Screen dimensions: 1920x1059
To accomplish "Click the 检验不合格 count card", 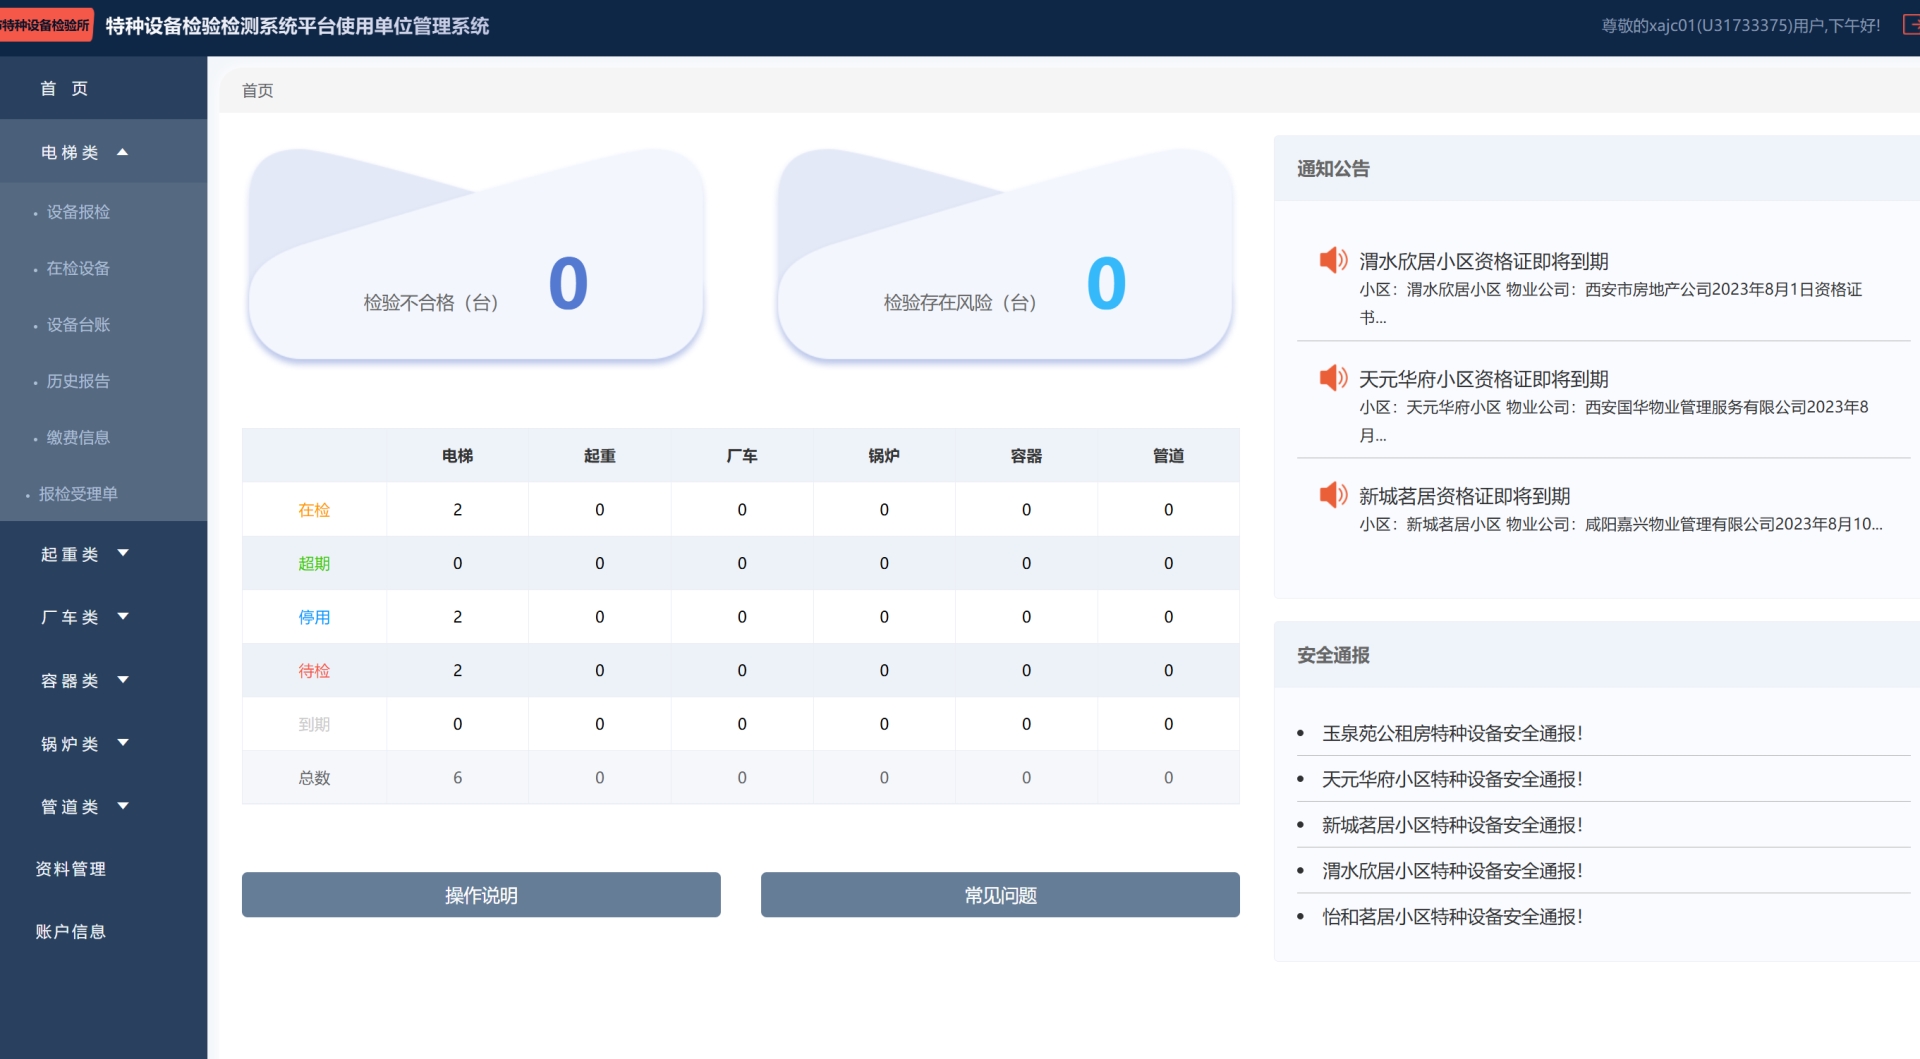I will [476, 260].
